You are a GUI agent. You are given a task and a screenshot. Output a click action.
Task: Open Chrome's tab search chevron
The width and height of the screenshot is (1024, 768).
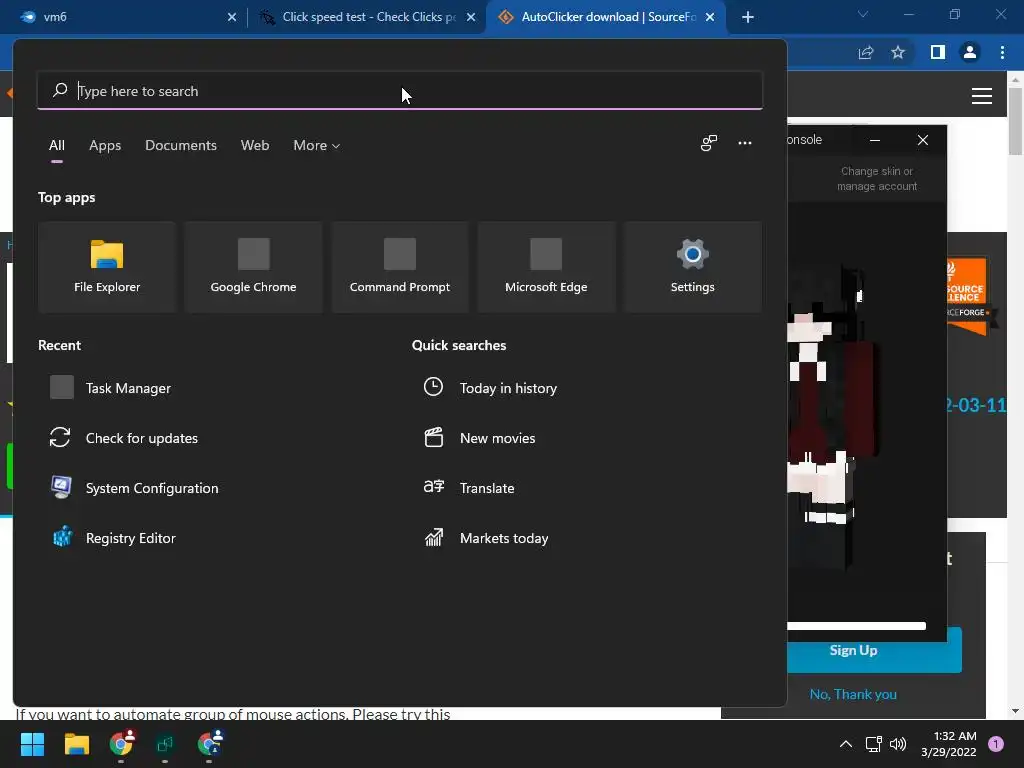click(863, 14)
